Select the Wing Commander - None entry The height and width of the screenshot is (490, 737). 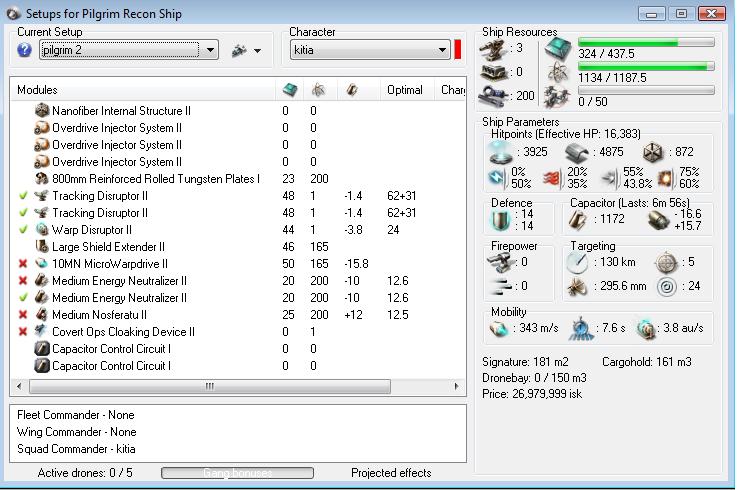point(77,432)
